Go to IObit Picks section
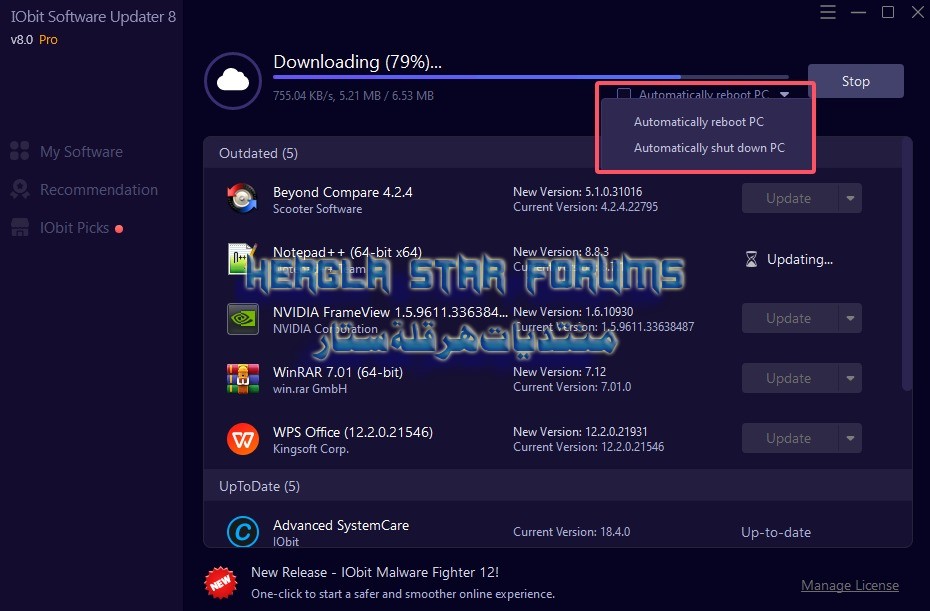This screenshot has width=930, height=611. point(74,228)
